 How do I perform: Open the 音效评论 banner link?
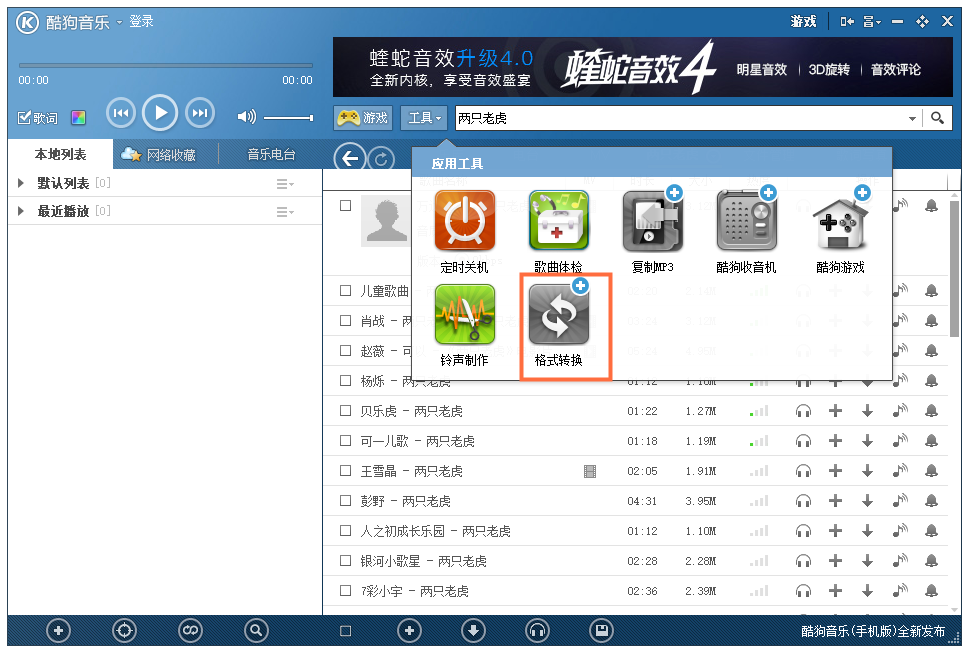coord(895,70)
